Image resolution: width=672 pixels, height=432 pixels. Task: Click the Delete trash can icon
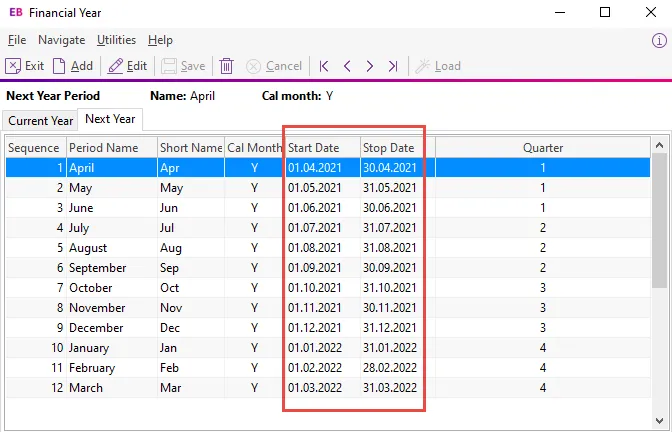point(227,66)
